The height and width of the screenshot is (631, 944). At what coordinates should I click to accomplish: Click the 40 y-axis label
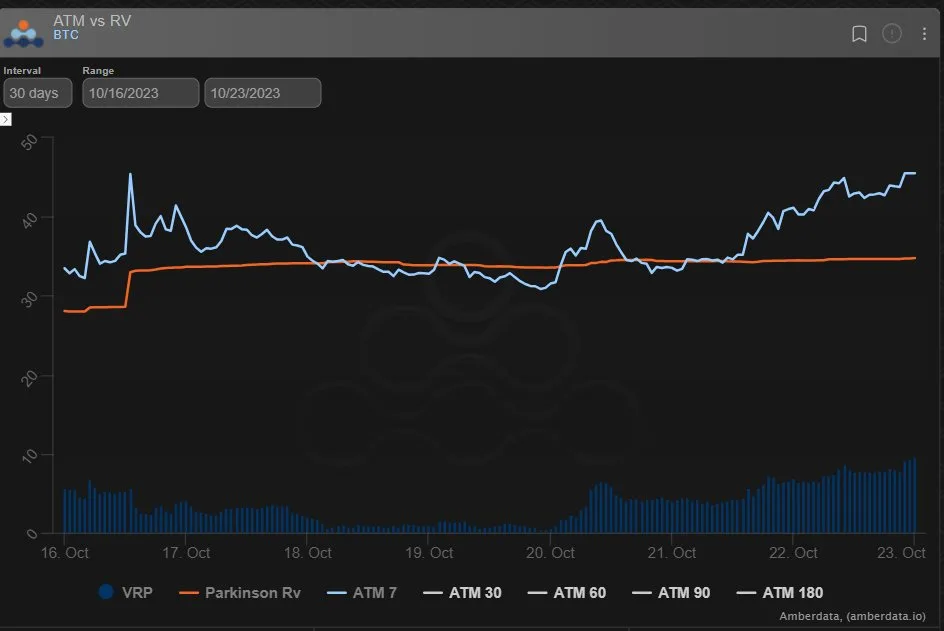[29, 220]
